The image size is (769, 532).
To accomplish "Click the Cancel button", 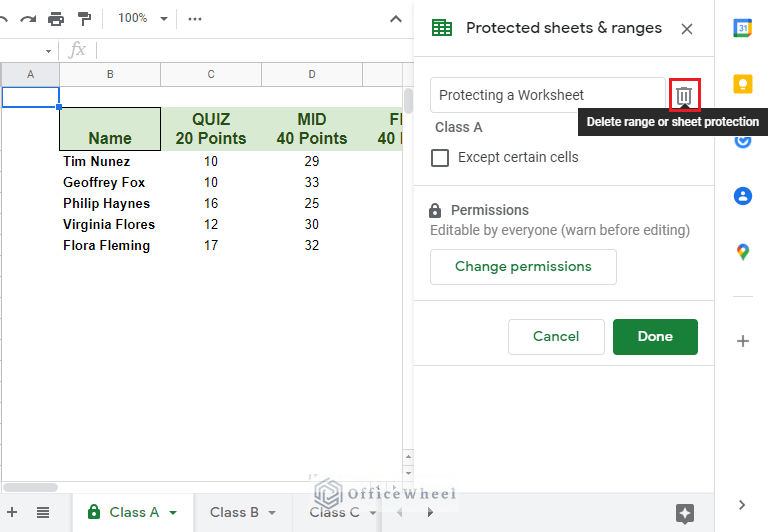I will tap(556, 337).
